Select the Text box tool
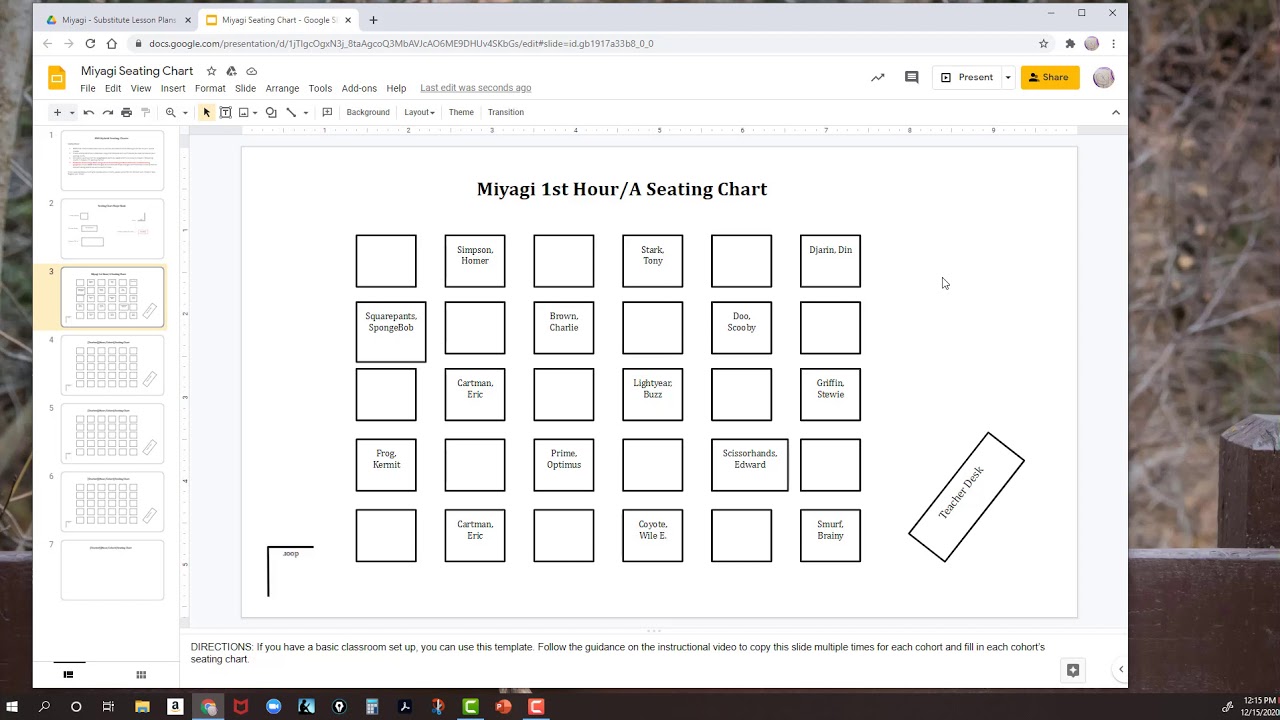Image resolution: width=1280 pixels, height=720 pixels. [x=226, y=112]
